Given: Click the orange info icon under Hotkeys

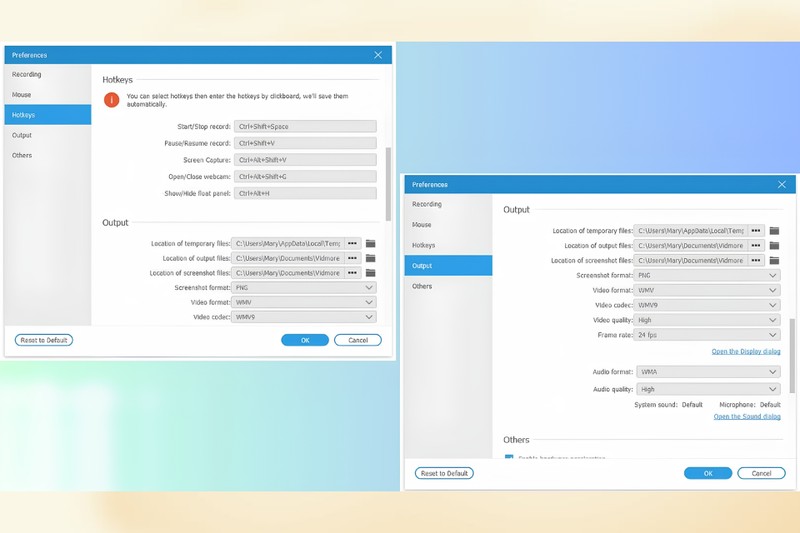Looking at the screenshot, I should point(111,100).
